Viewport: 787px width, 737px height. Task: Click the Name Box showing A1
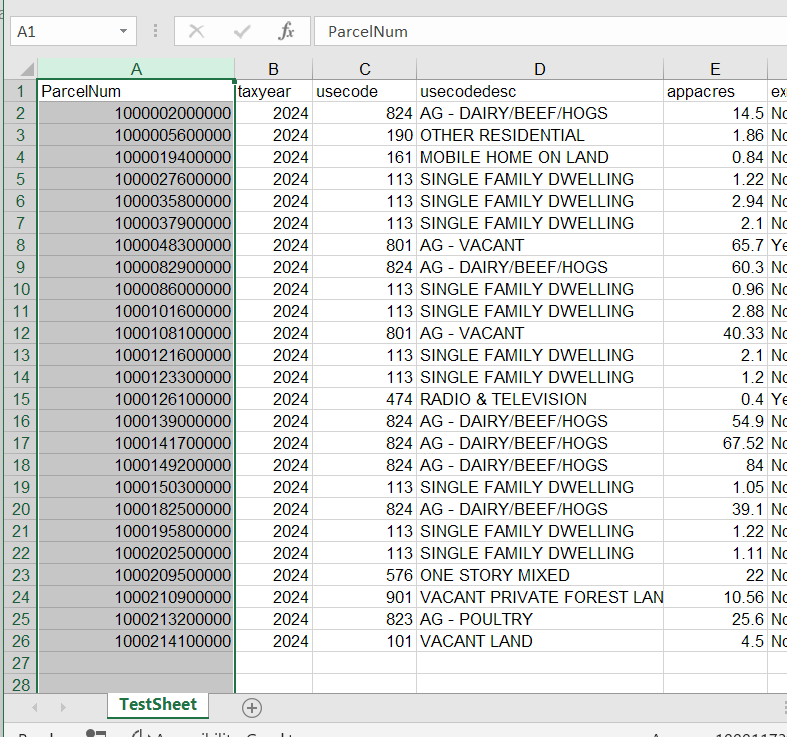73,32
